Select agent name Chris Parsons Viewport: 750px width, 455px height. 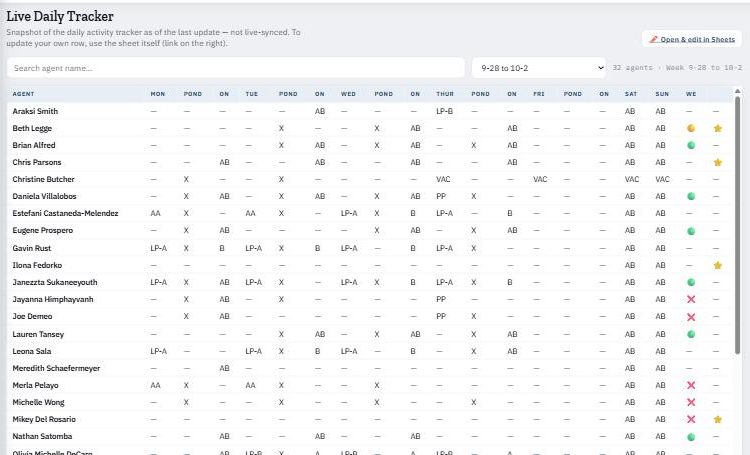(x=37, y=162)
